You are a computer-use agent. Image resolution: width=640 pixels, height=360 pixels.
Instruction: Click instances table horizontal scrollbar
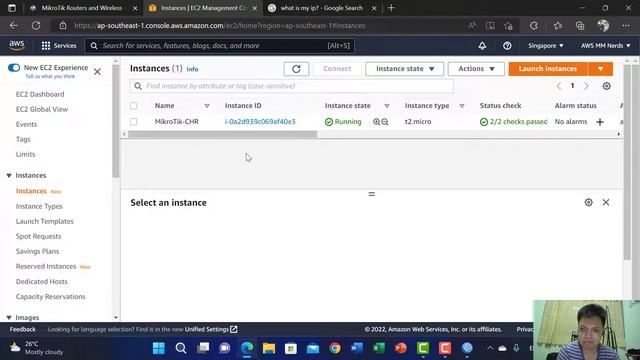[222, 134]
